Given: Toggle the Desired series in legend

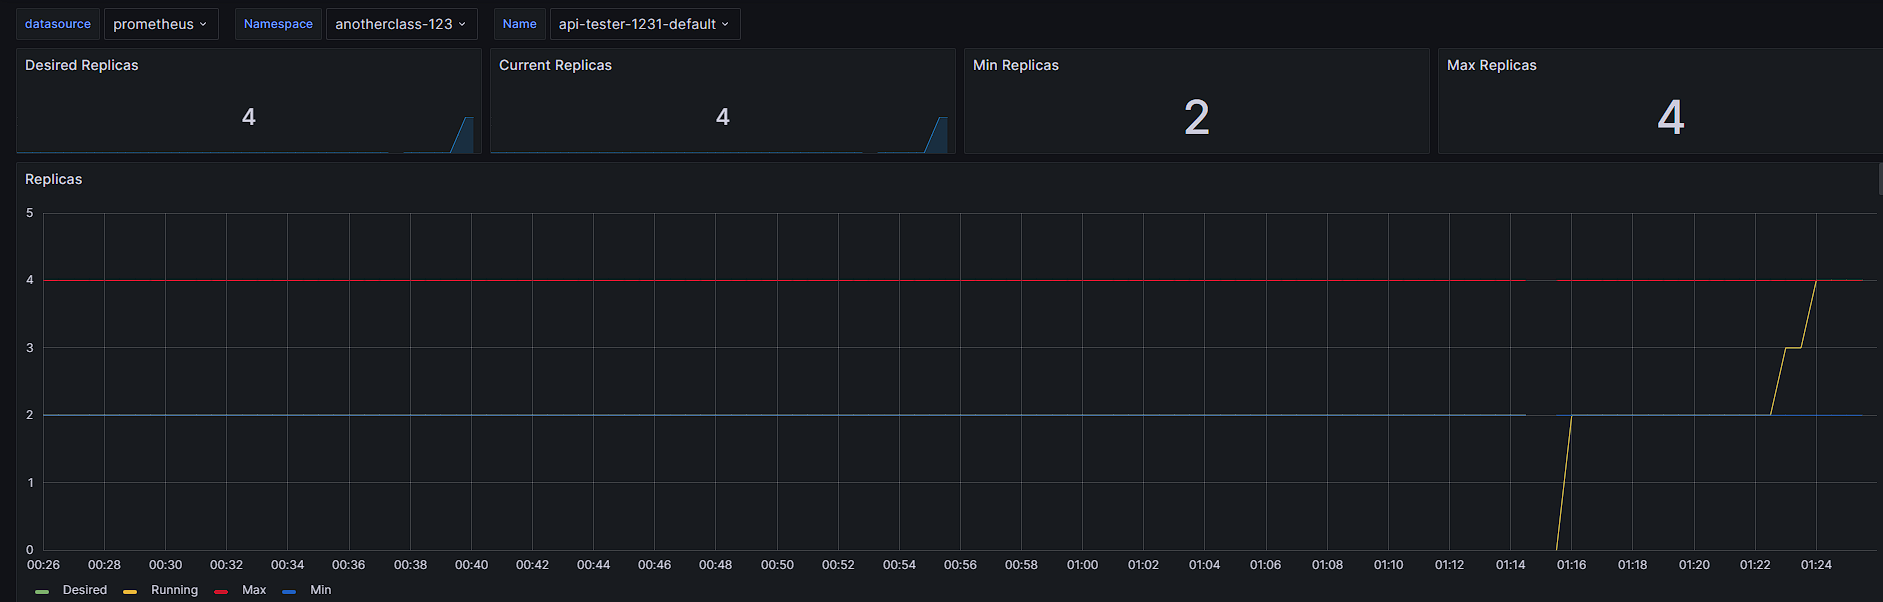Looking at the screenshot, I should coord(85,590).
